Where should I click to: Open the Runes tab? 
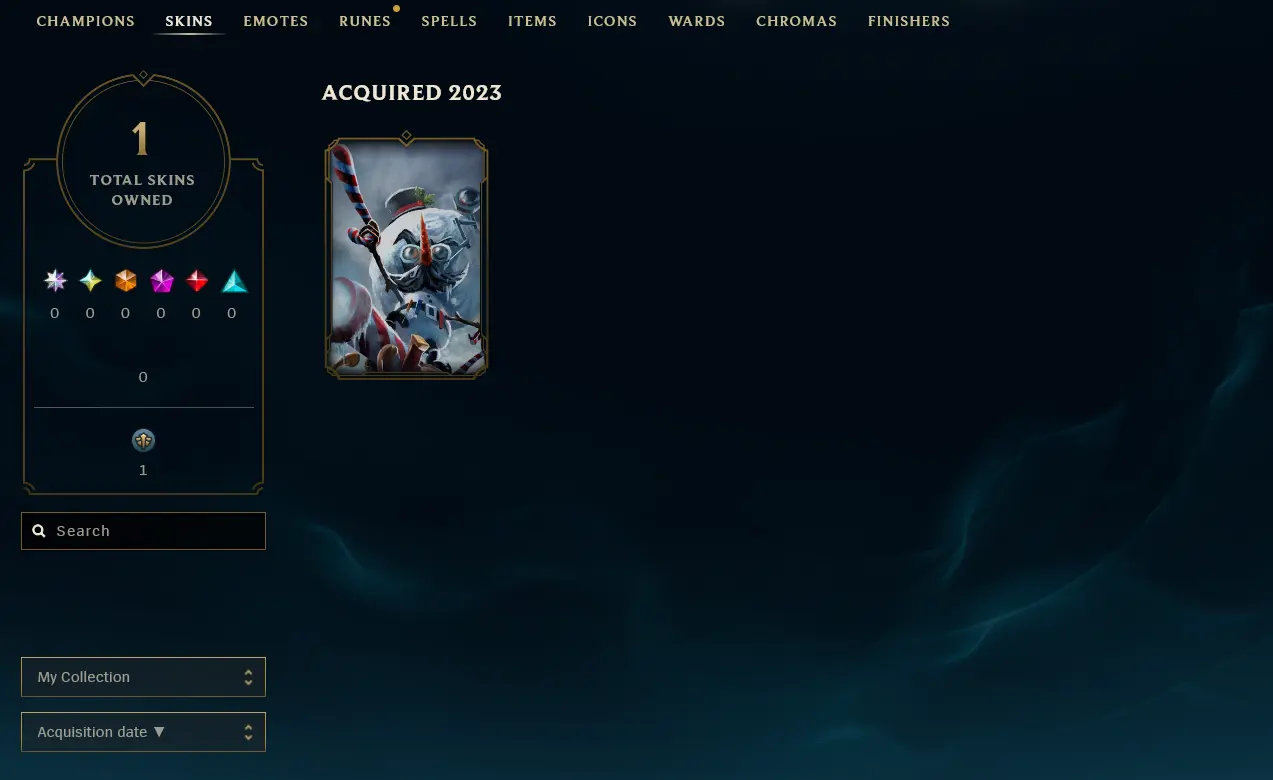[x=365, y=21]
